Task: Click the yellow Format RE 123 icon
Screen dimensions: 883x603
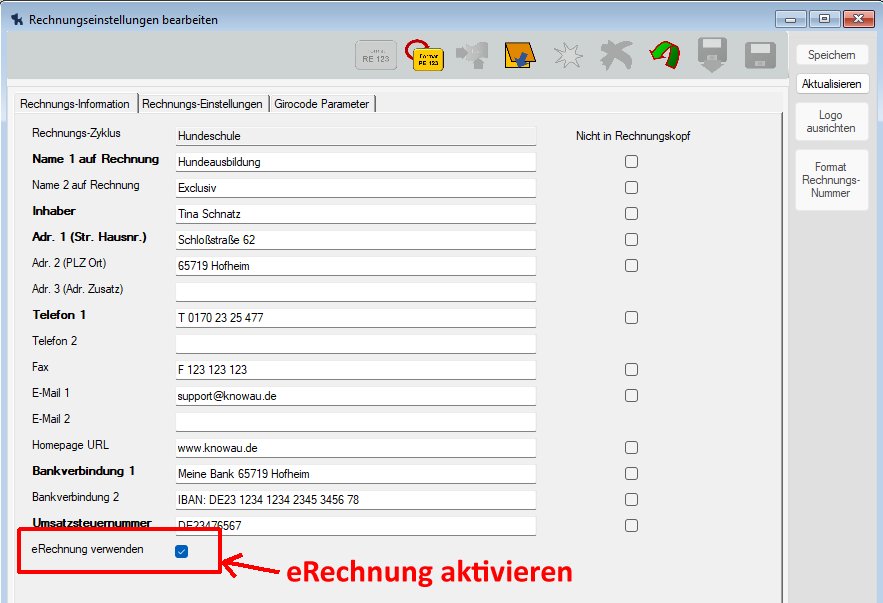Action: tap(428, 56)
